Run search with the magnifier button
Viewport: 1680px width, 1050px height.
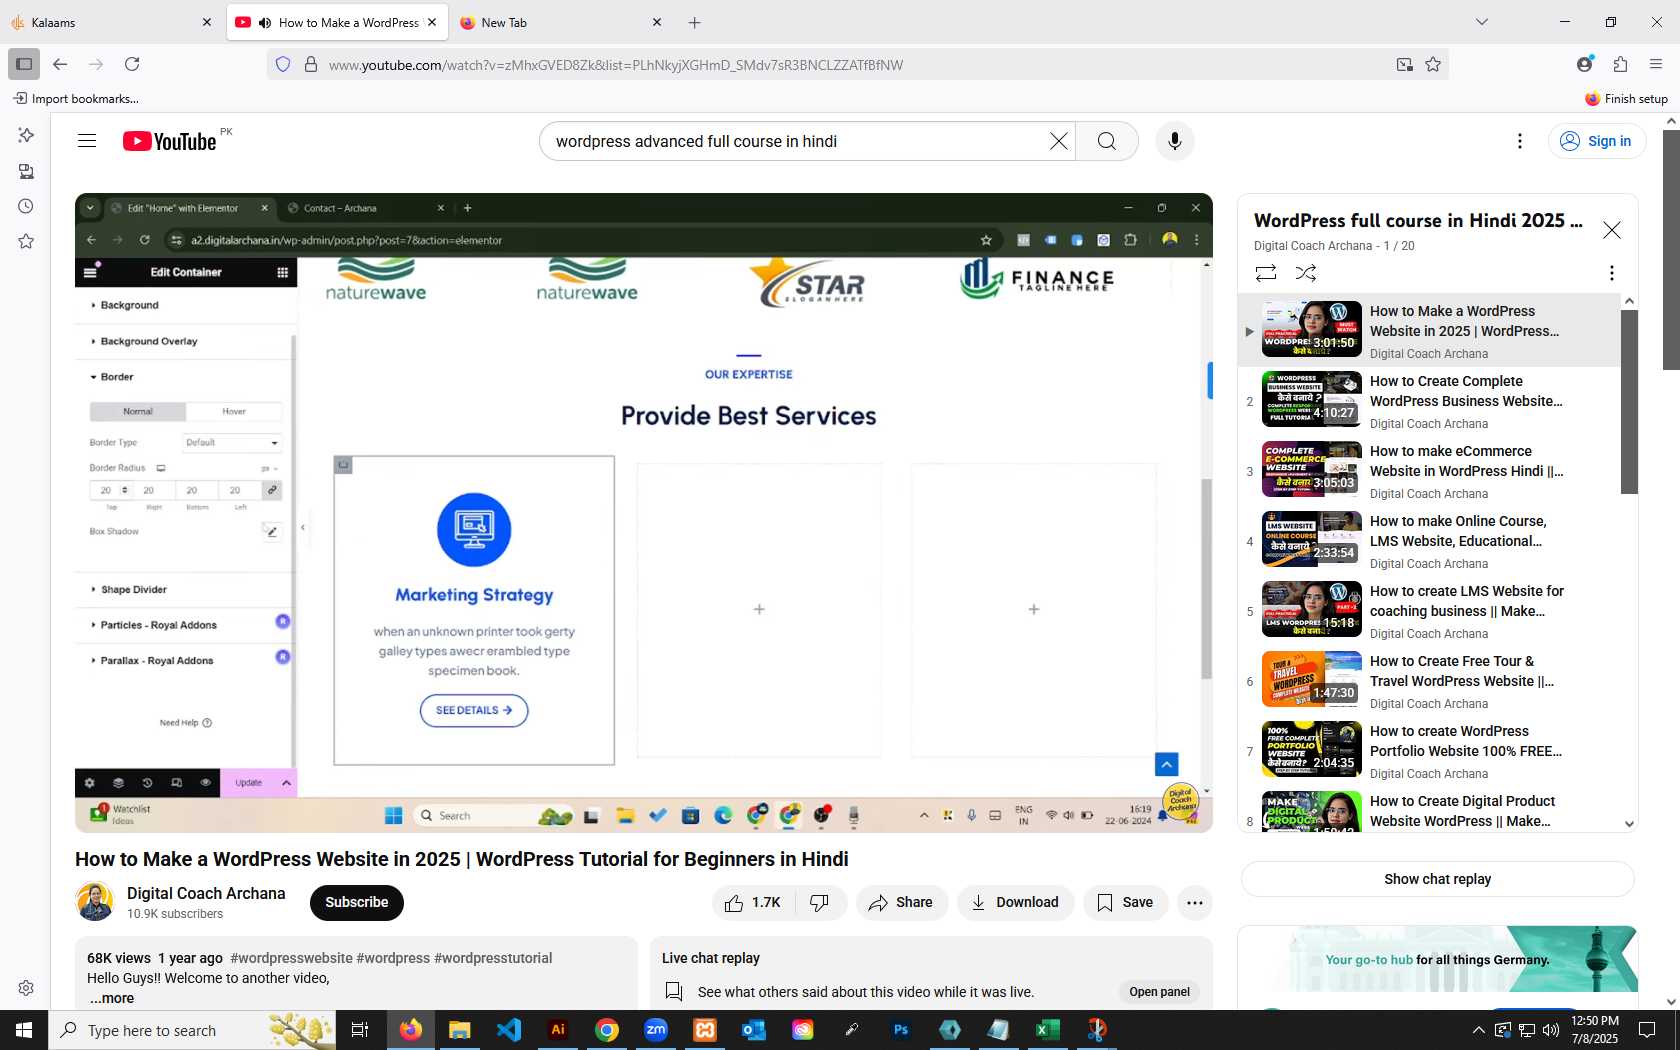pos(1106,141)
